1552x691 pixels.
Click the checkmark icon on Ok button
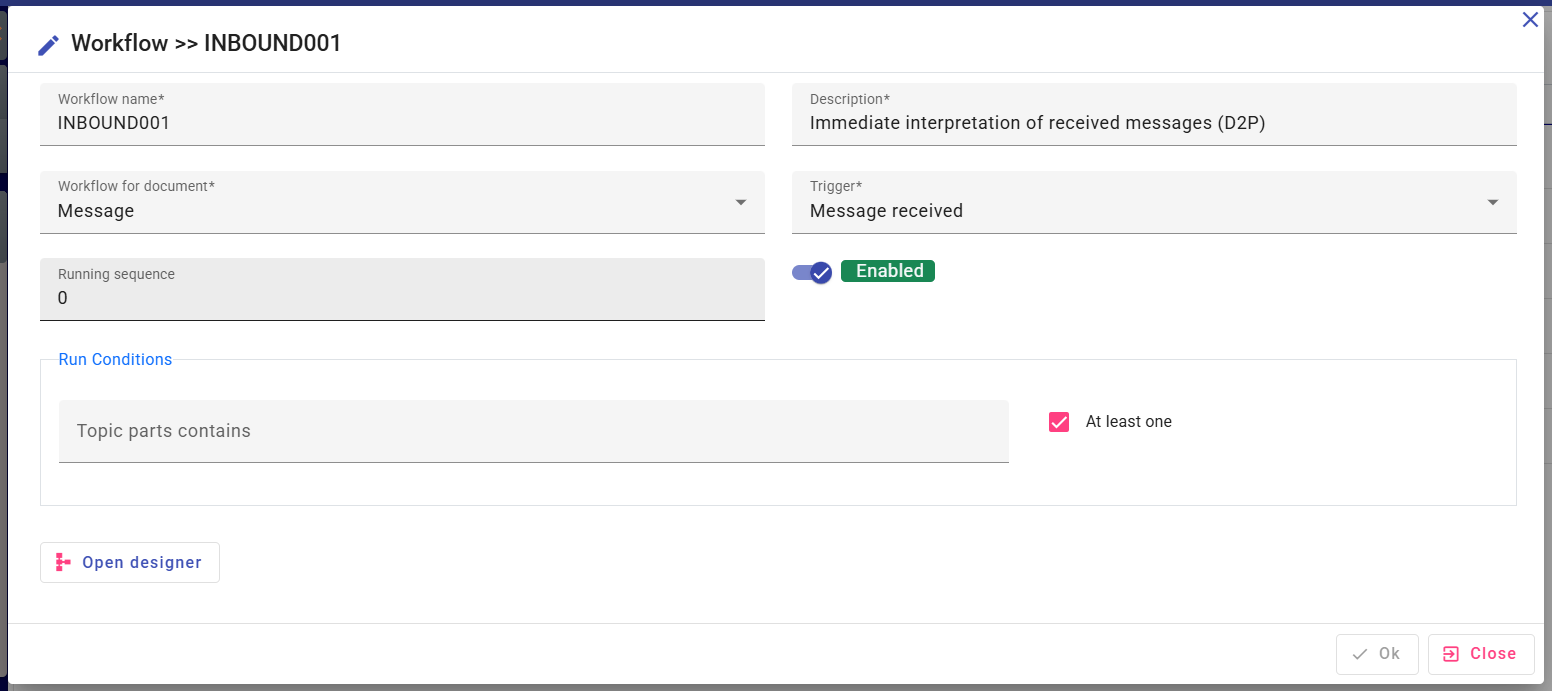tap(1360, 654)
